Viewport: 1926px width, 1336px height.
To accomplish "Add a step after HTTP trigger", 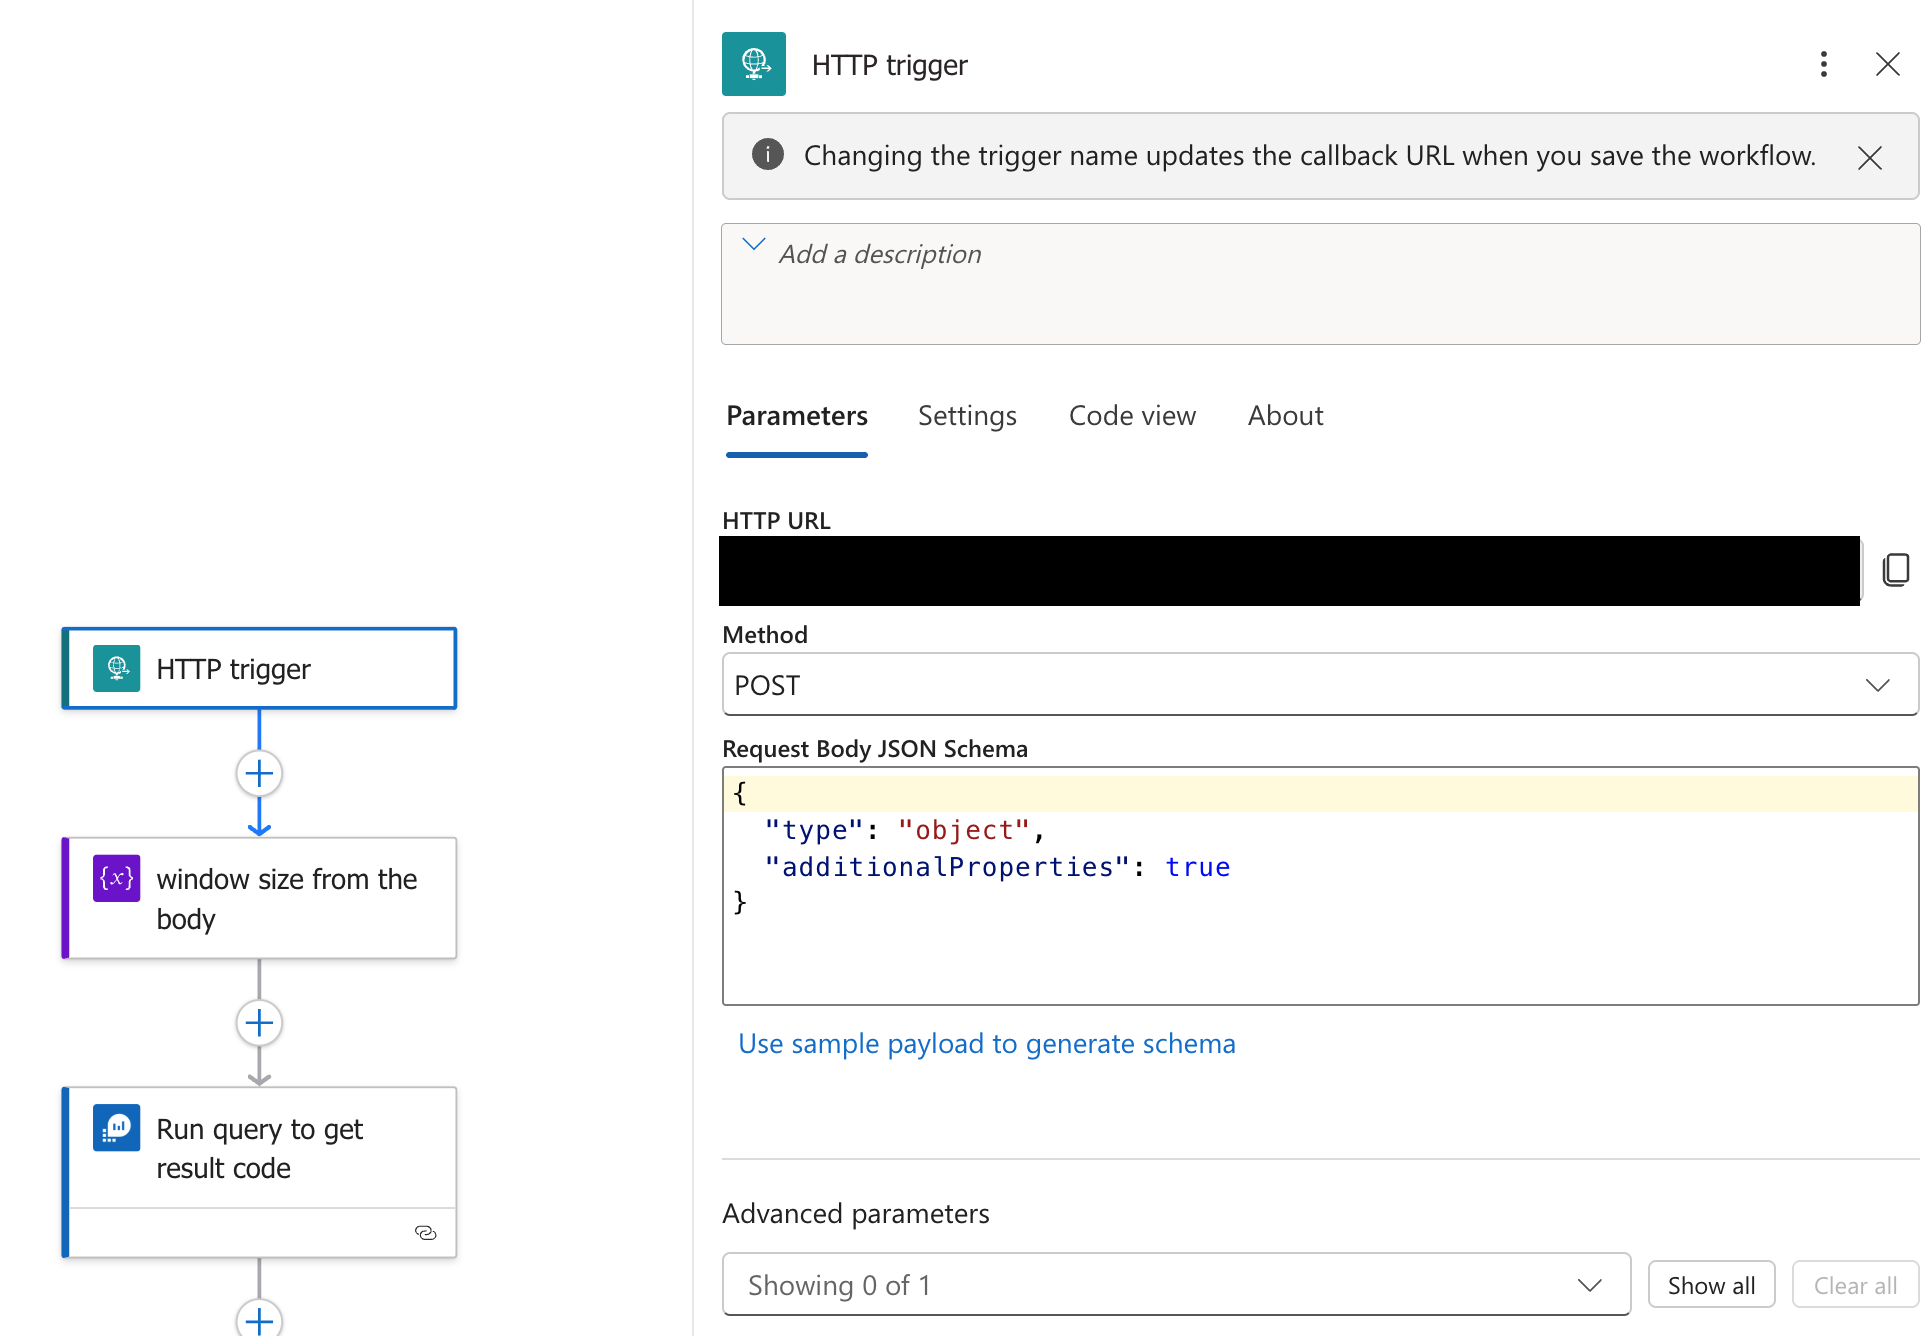I will tap(259, 774).
